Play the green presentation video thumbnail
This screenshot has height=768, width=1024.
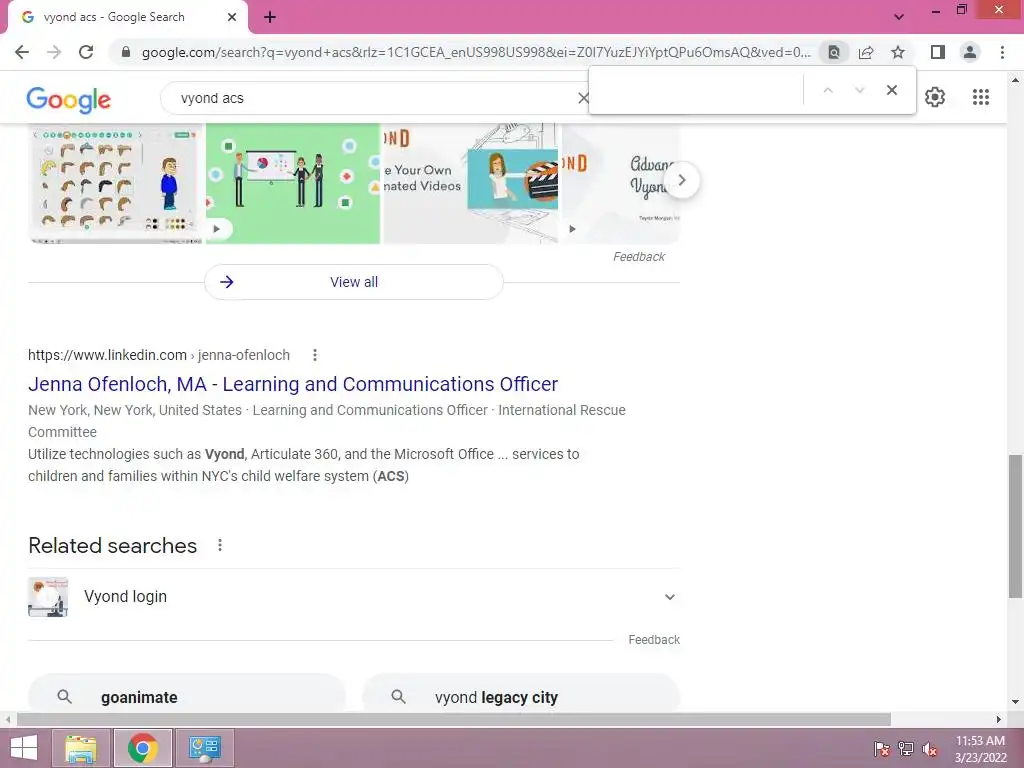(x=293, y=184)
